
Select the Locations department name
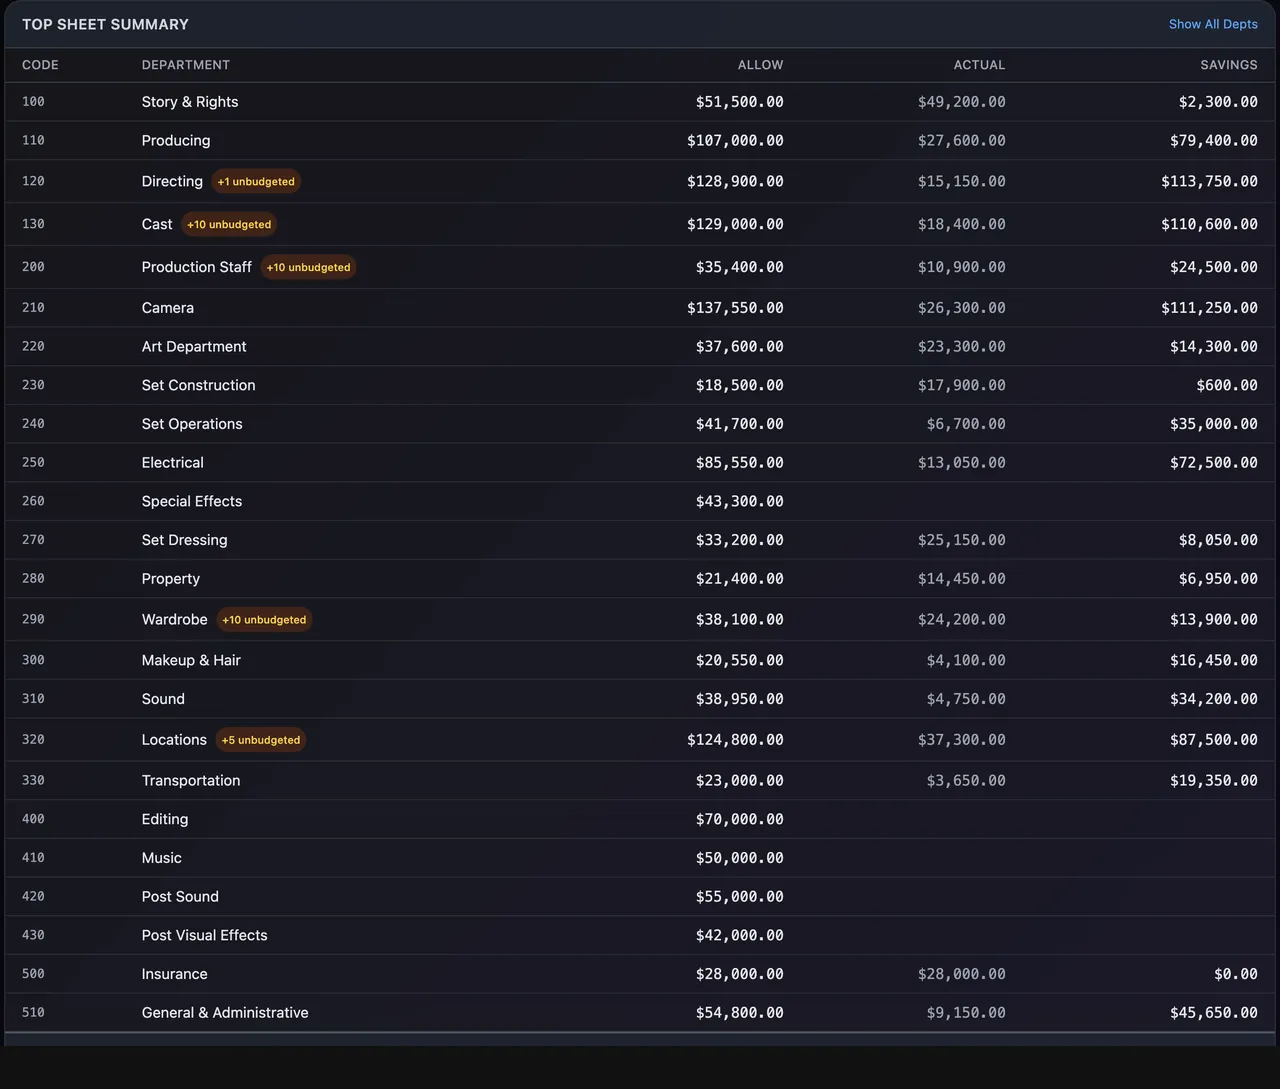tap(174, 740)
